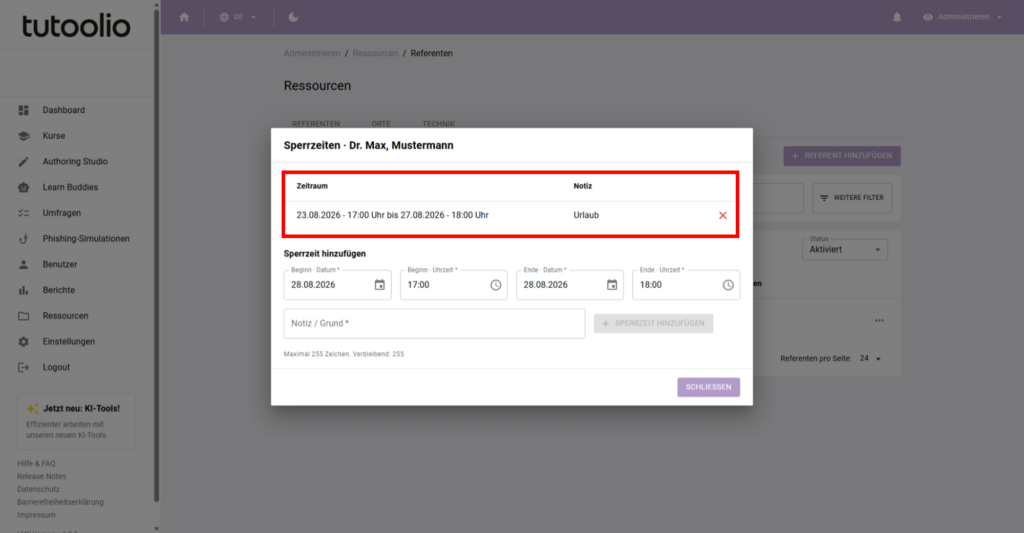The height and width of the screenshot is (533, 1024).
Task: Open the Release Notes link
Action: [41, 477]
